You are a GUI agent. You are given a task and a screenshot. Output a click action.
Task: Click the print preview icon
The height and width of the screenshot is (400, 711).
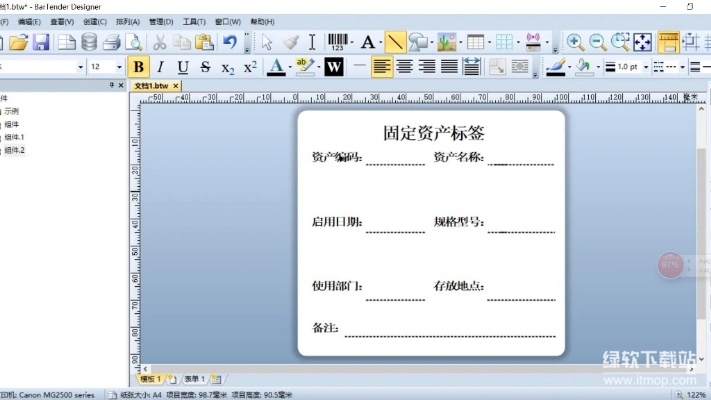(133, 42)
